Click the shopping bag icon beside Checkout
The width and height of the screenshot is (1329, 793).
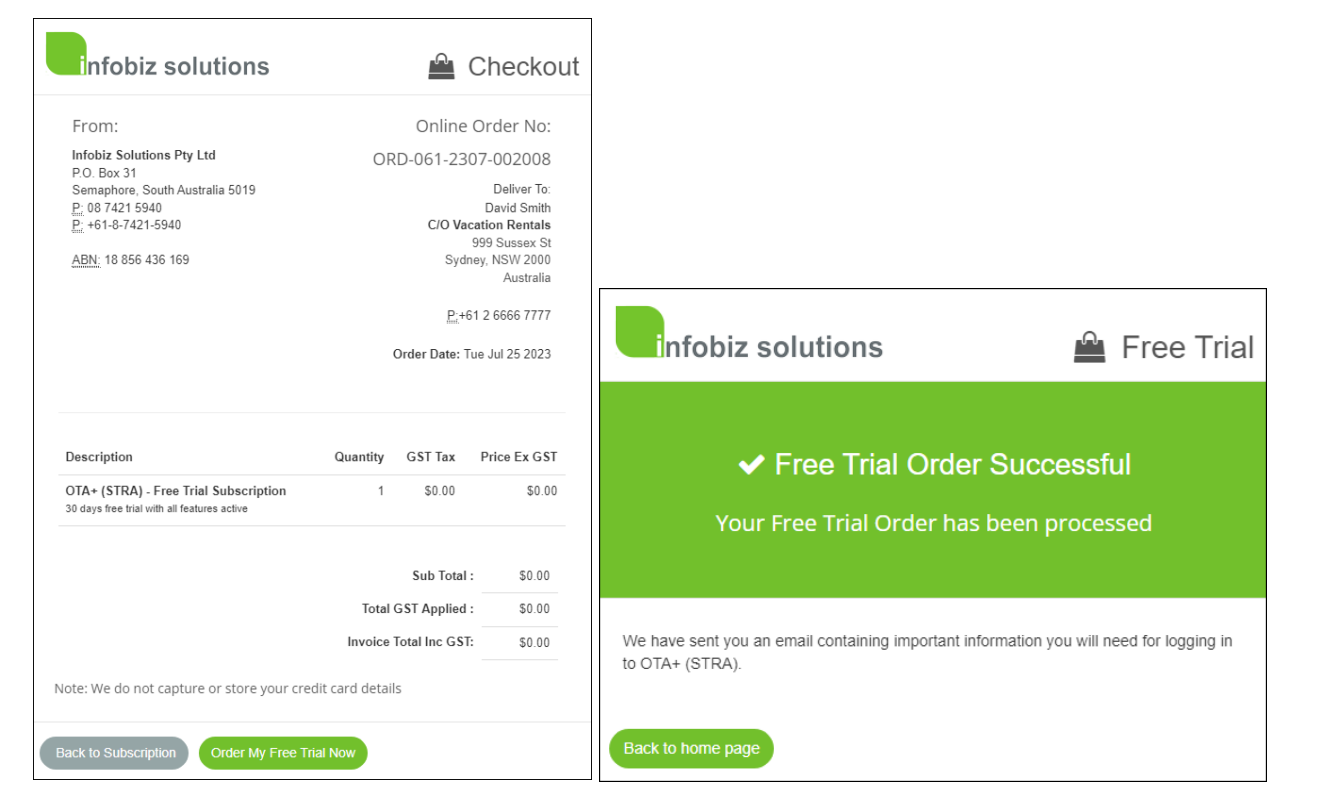pyautogui.click(x=441, y=67)
